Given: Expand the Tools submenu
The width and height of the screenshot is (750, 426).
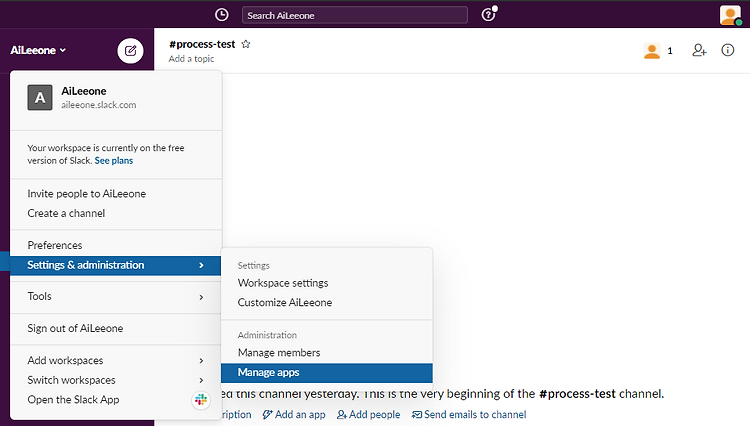Looking at the screenshot, I should tap(116, 296).
